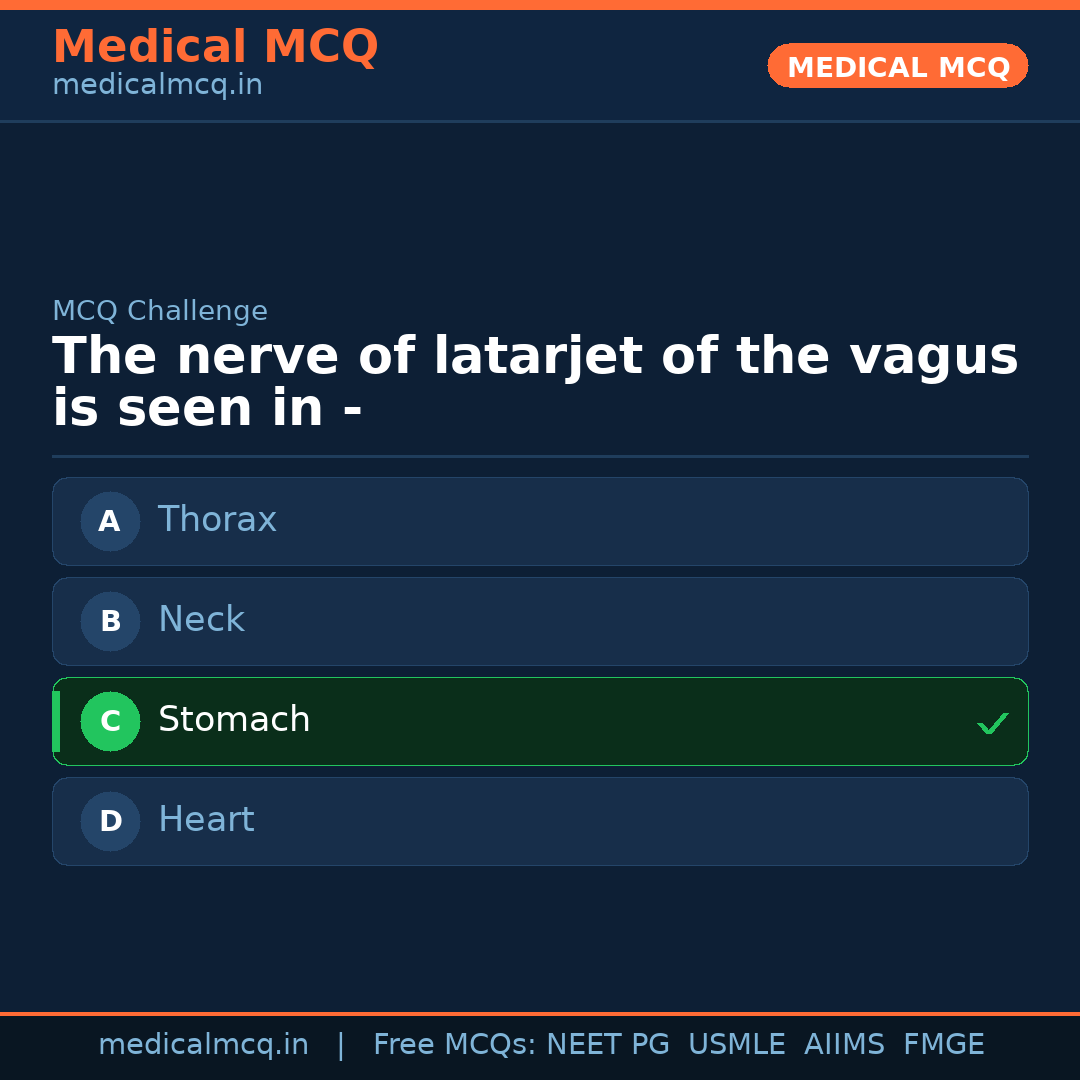Expand the MCQ Challenge section
Viewport: 1080px width, 1080px height.
[x=160, y=311]
